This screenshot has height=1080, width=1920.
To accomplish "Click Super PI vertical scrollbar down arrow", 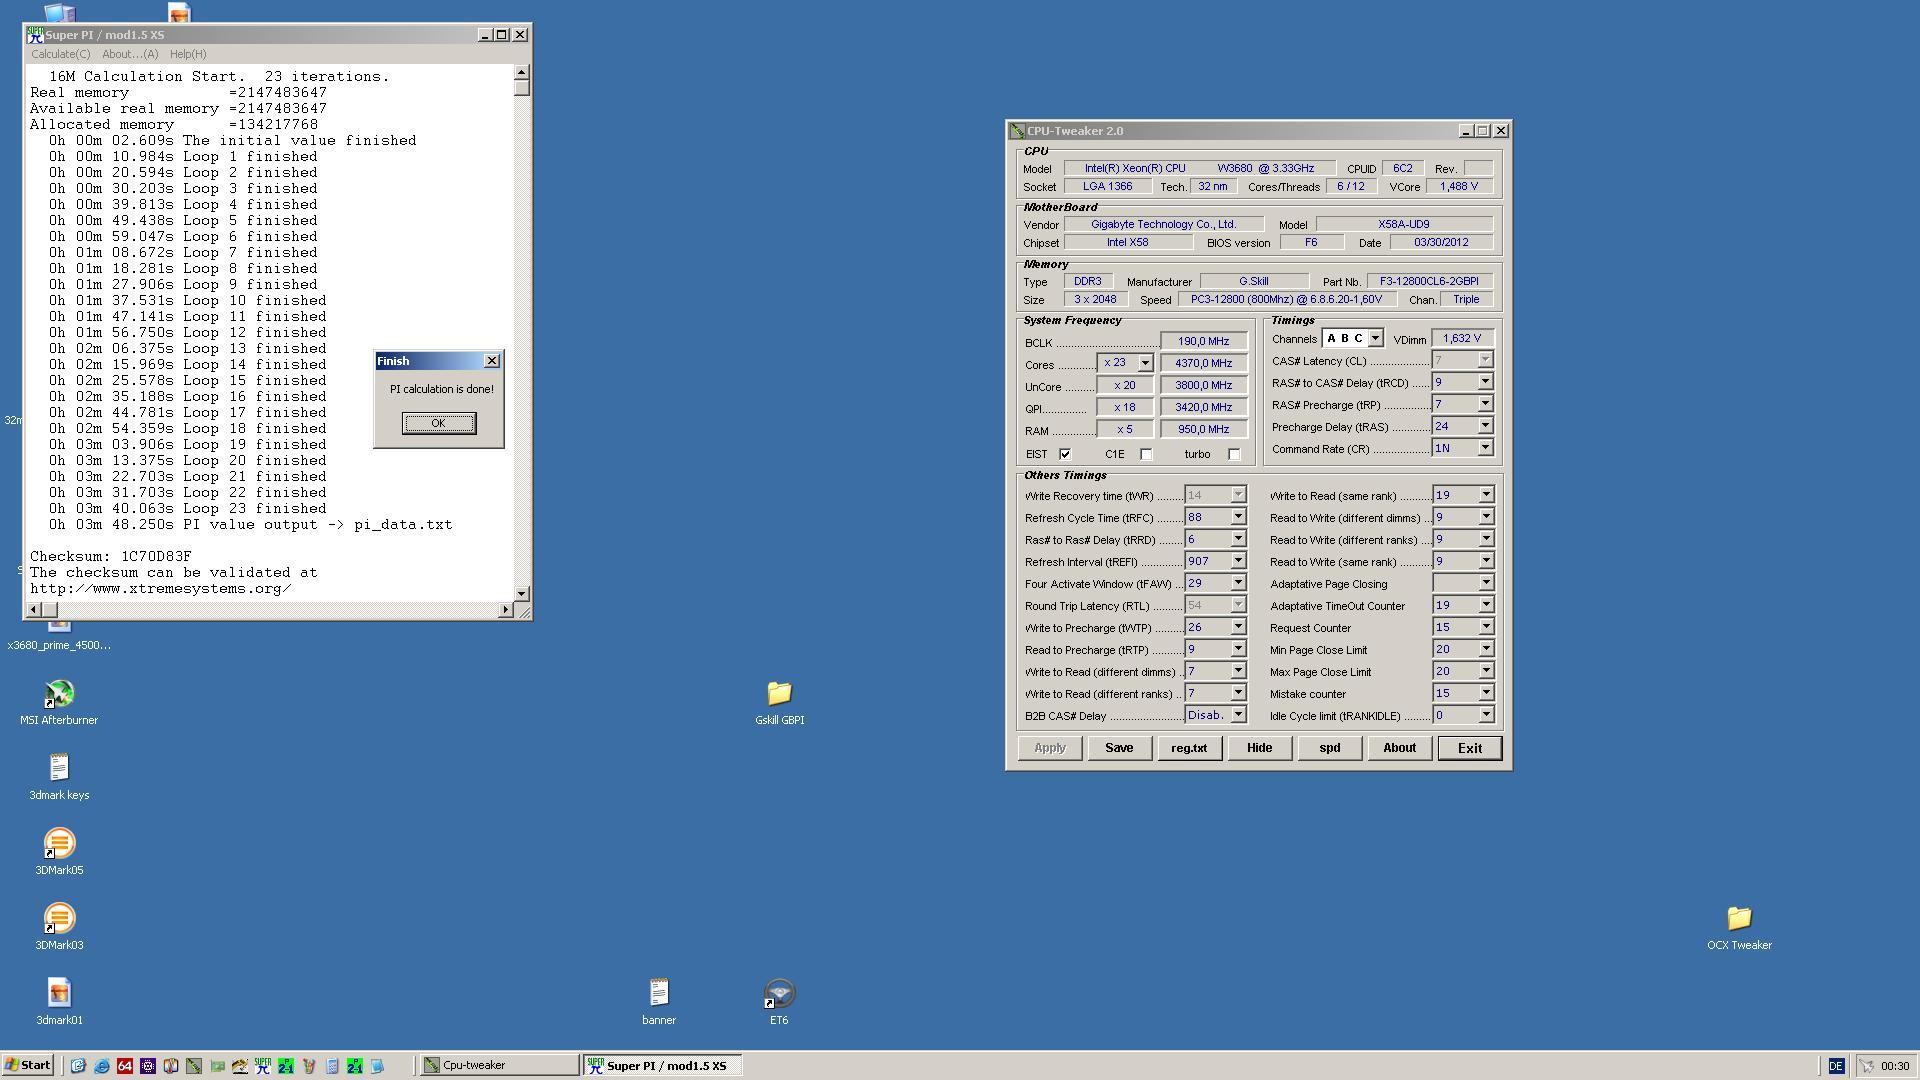I will [521, 593].
